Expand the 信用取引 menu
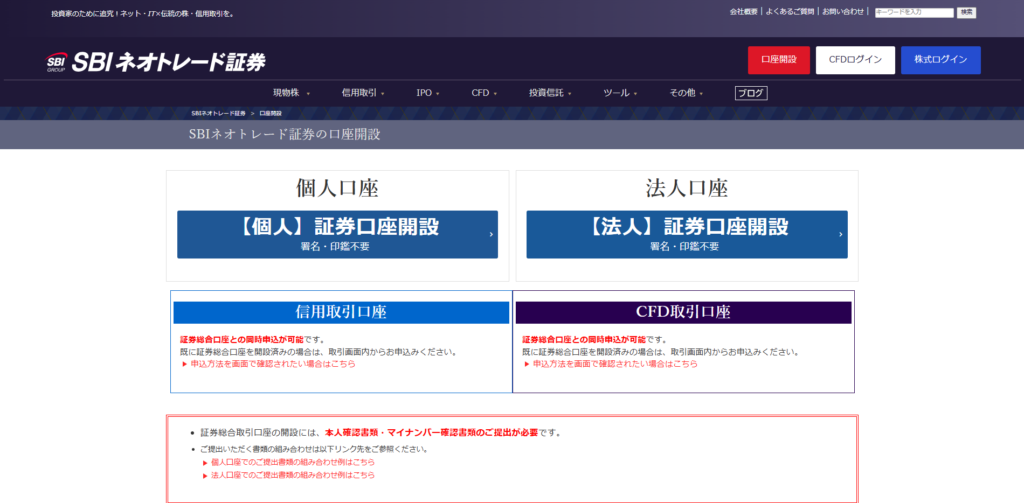1024x503 pixels. 363,93
